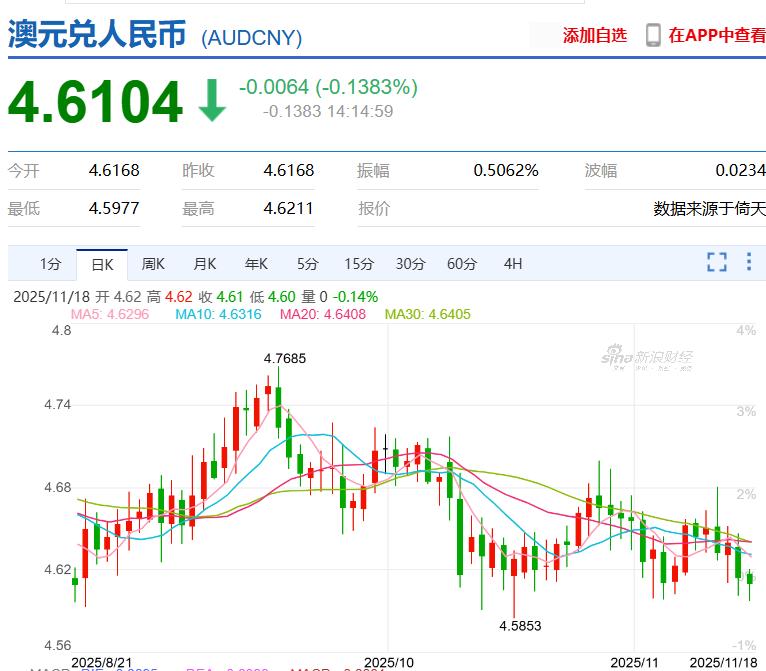Click the fullscreen expand chart icon
The width and height of the screenshot is (766, 671).
click(716, 263)
